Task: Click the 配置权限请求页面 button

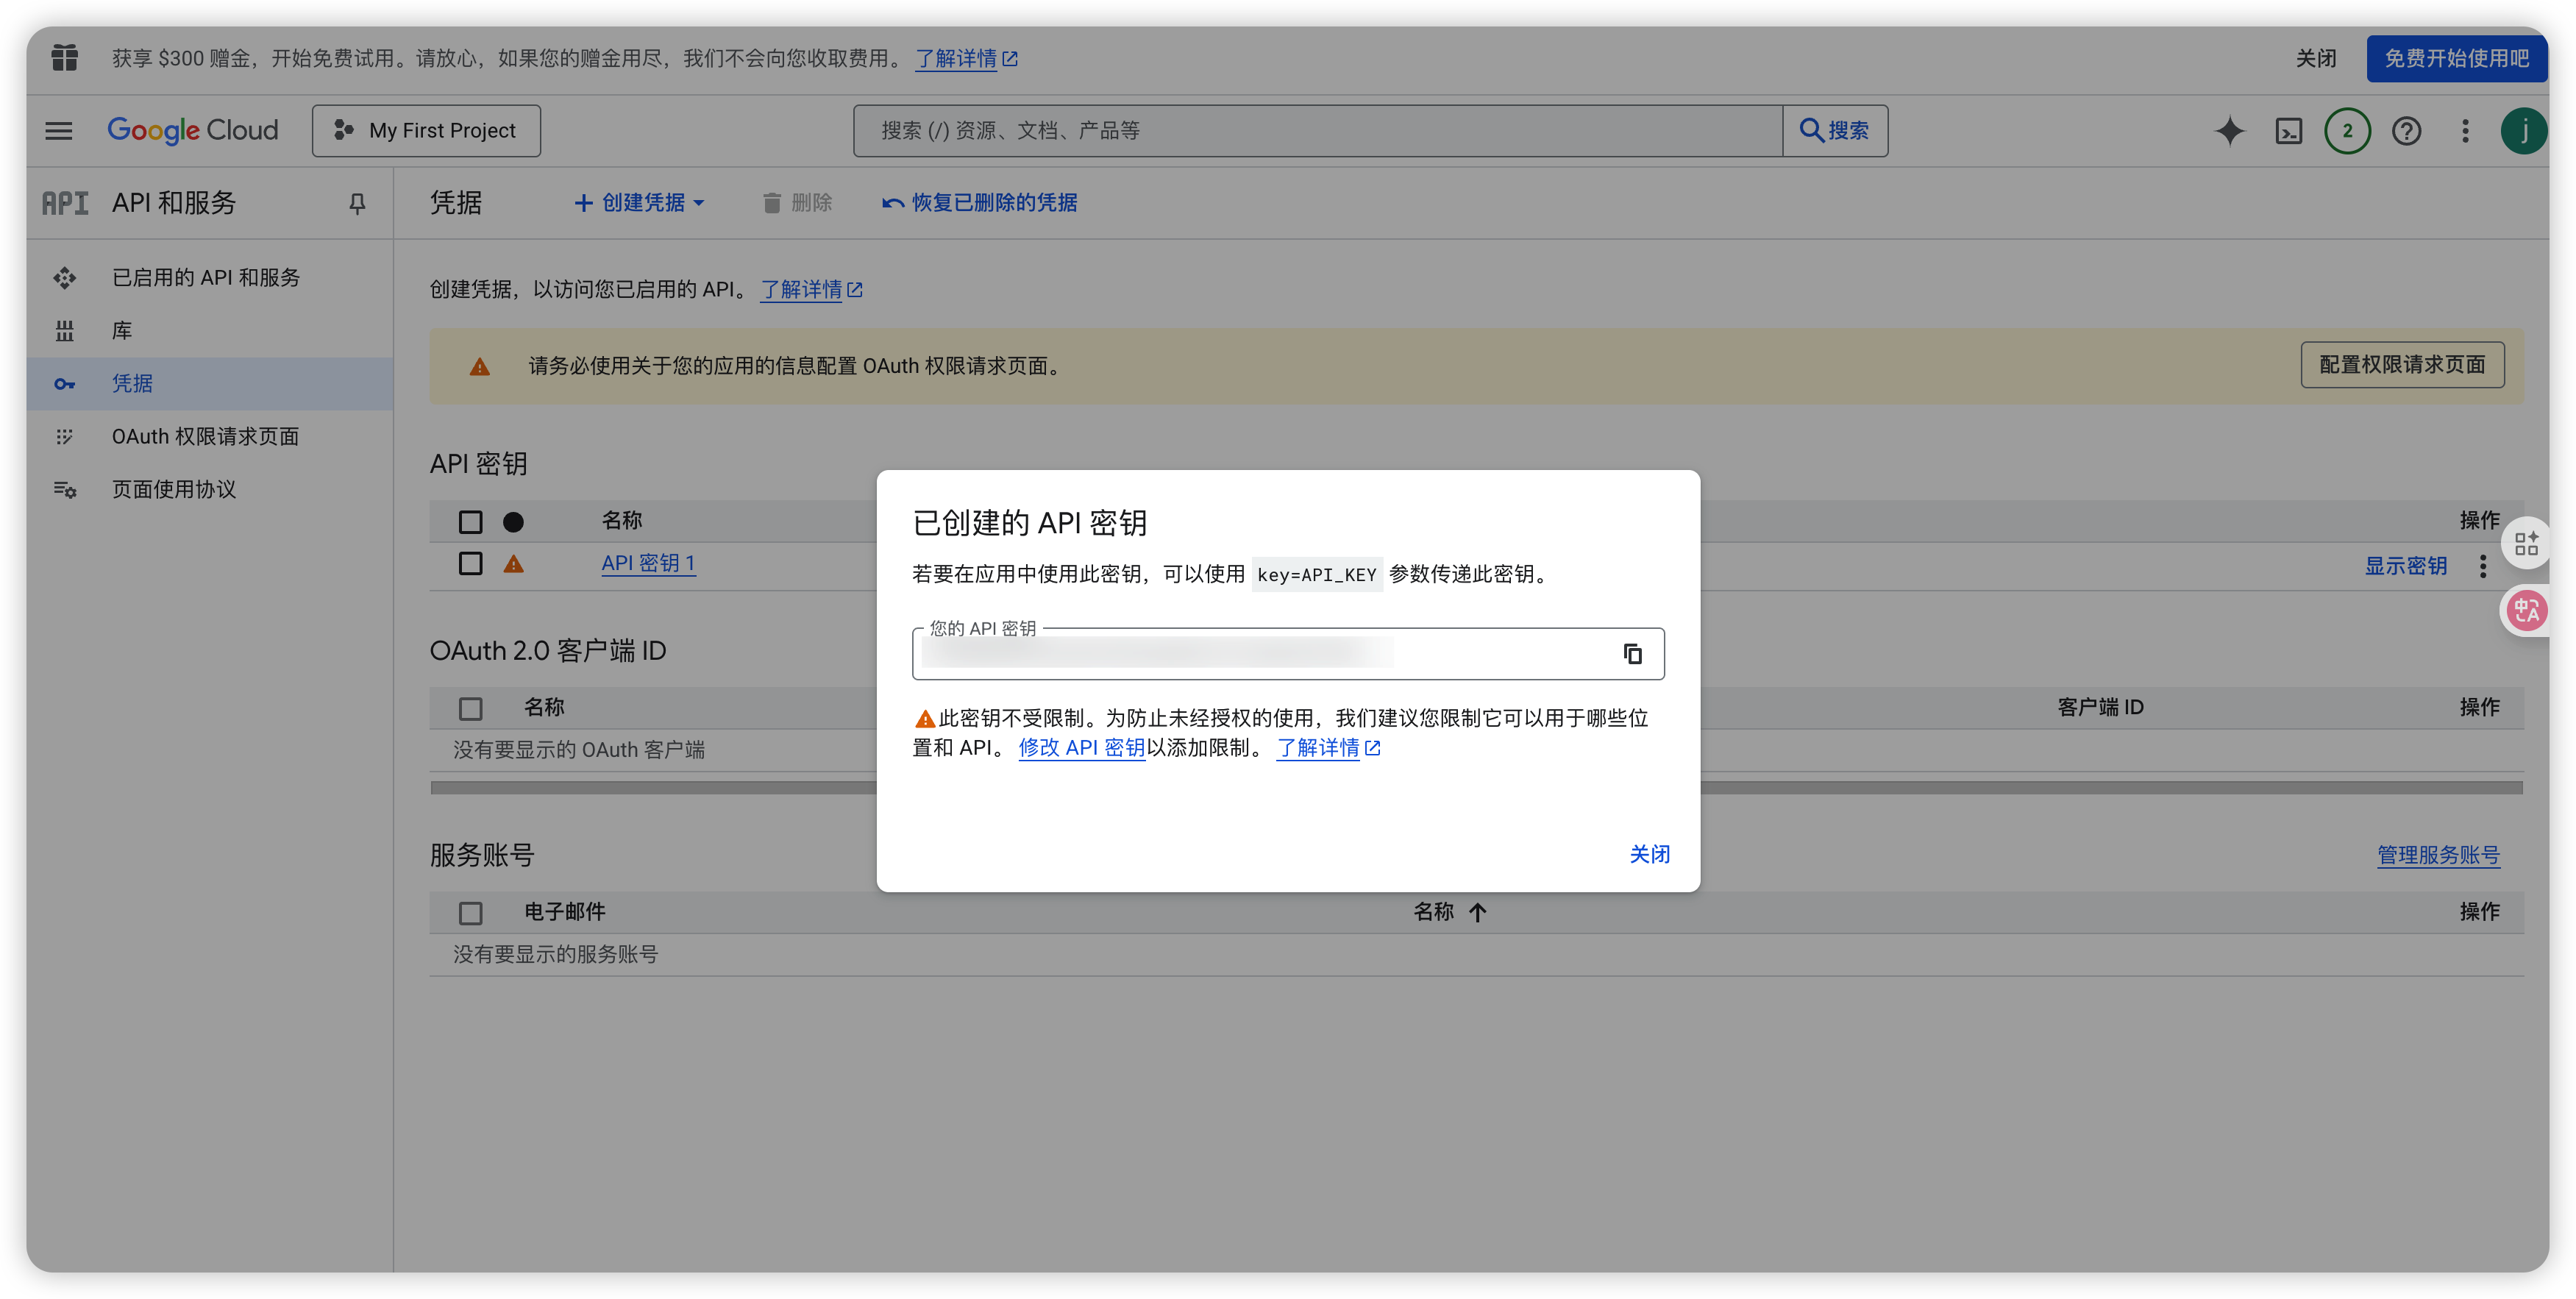Action: click(x=2402, y=365)
